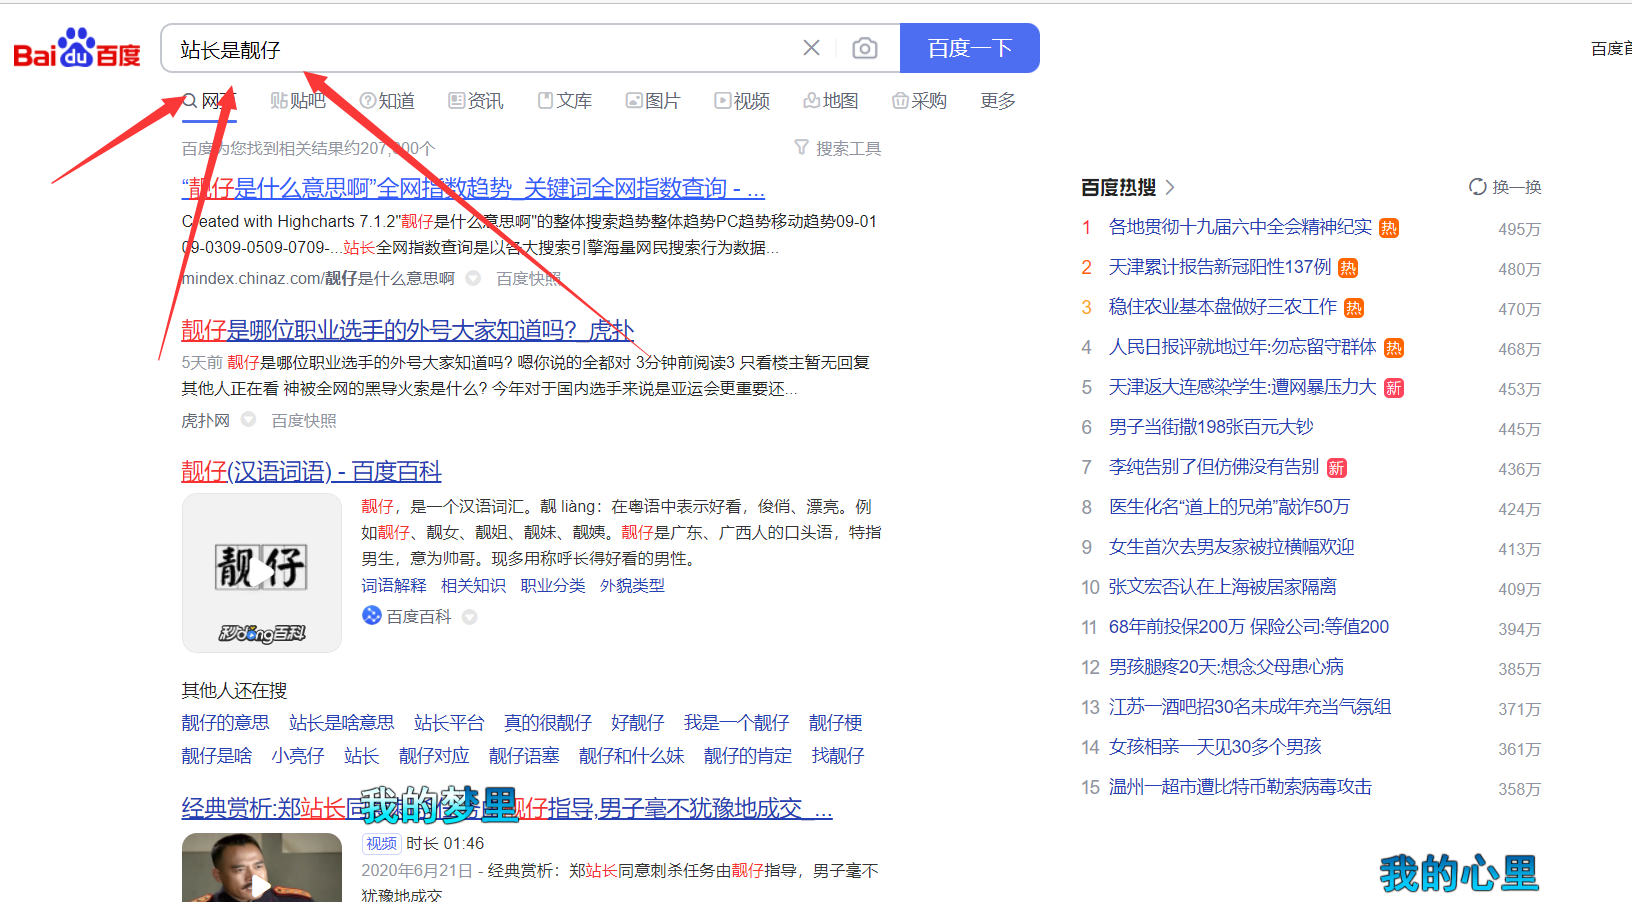Expand the arrow icon beside 虎扑网

pyautogui.click(x=249, y=420)
